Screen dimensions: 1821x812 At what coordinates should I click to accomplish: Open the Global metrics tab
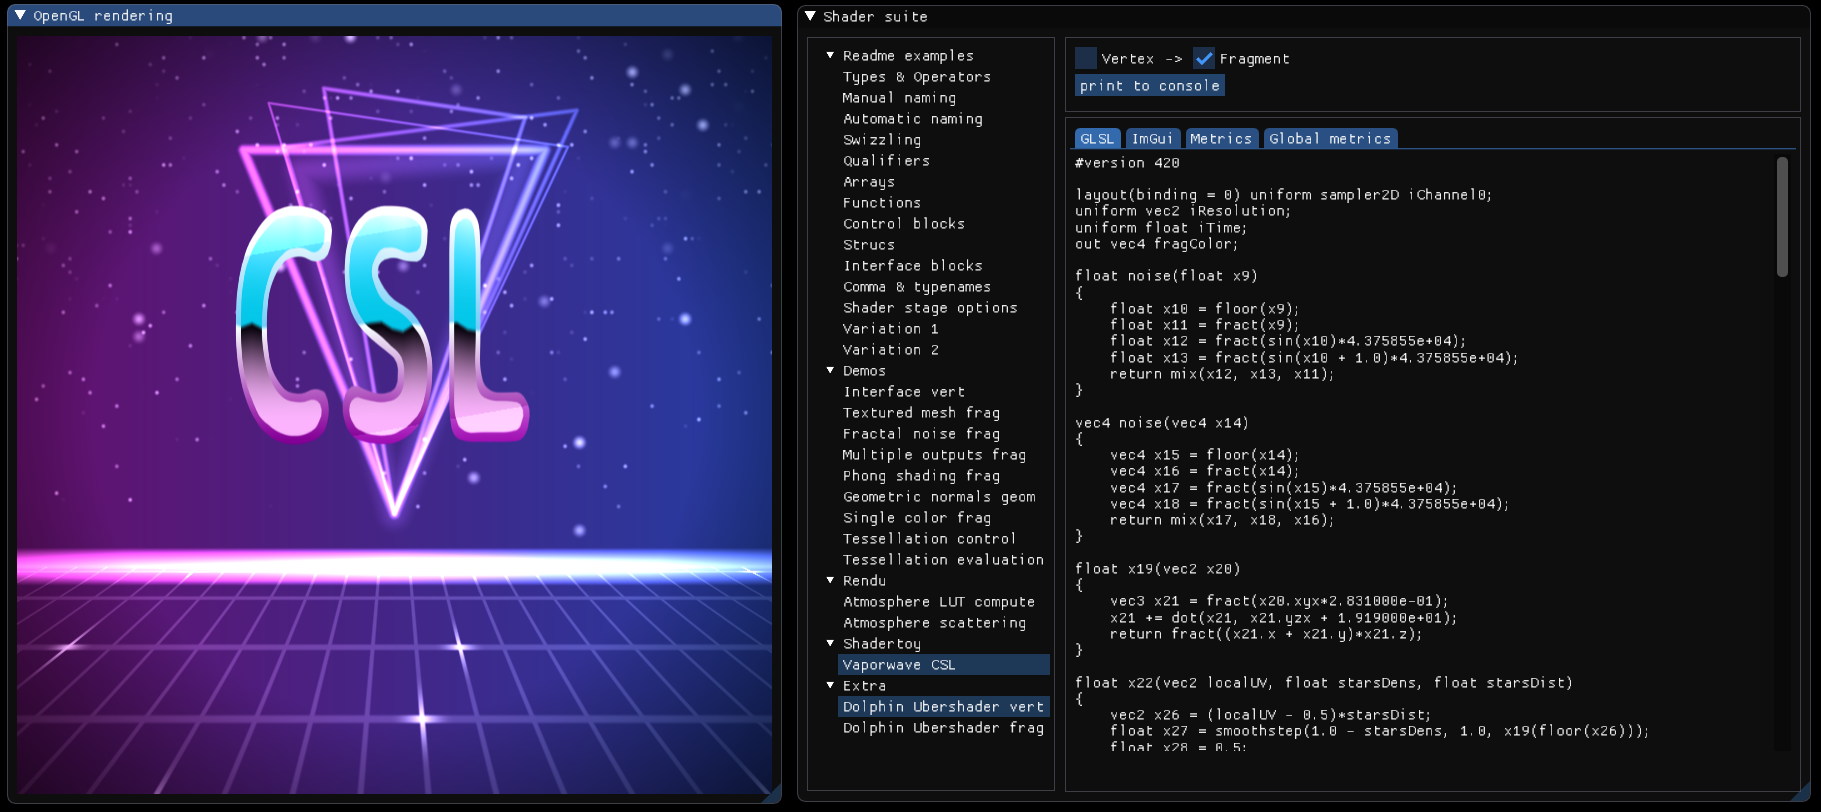(1330, 139)
